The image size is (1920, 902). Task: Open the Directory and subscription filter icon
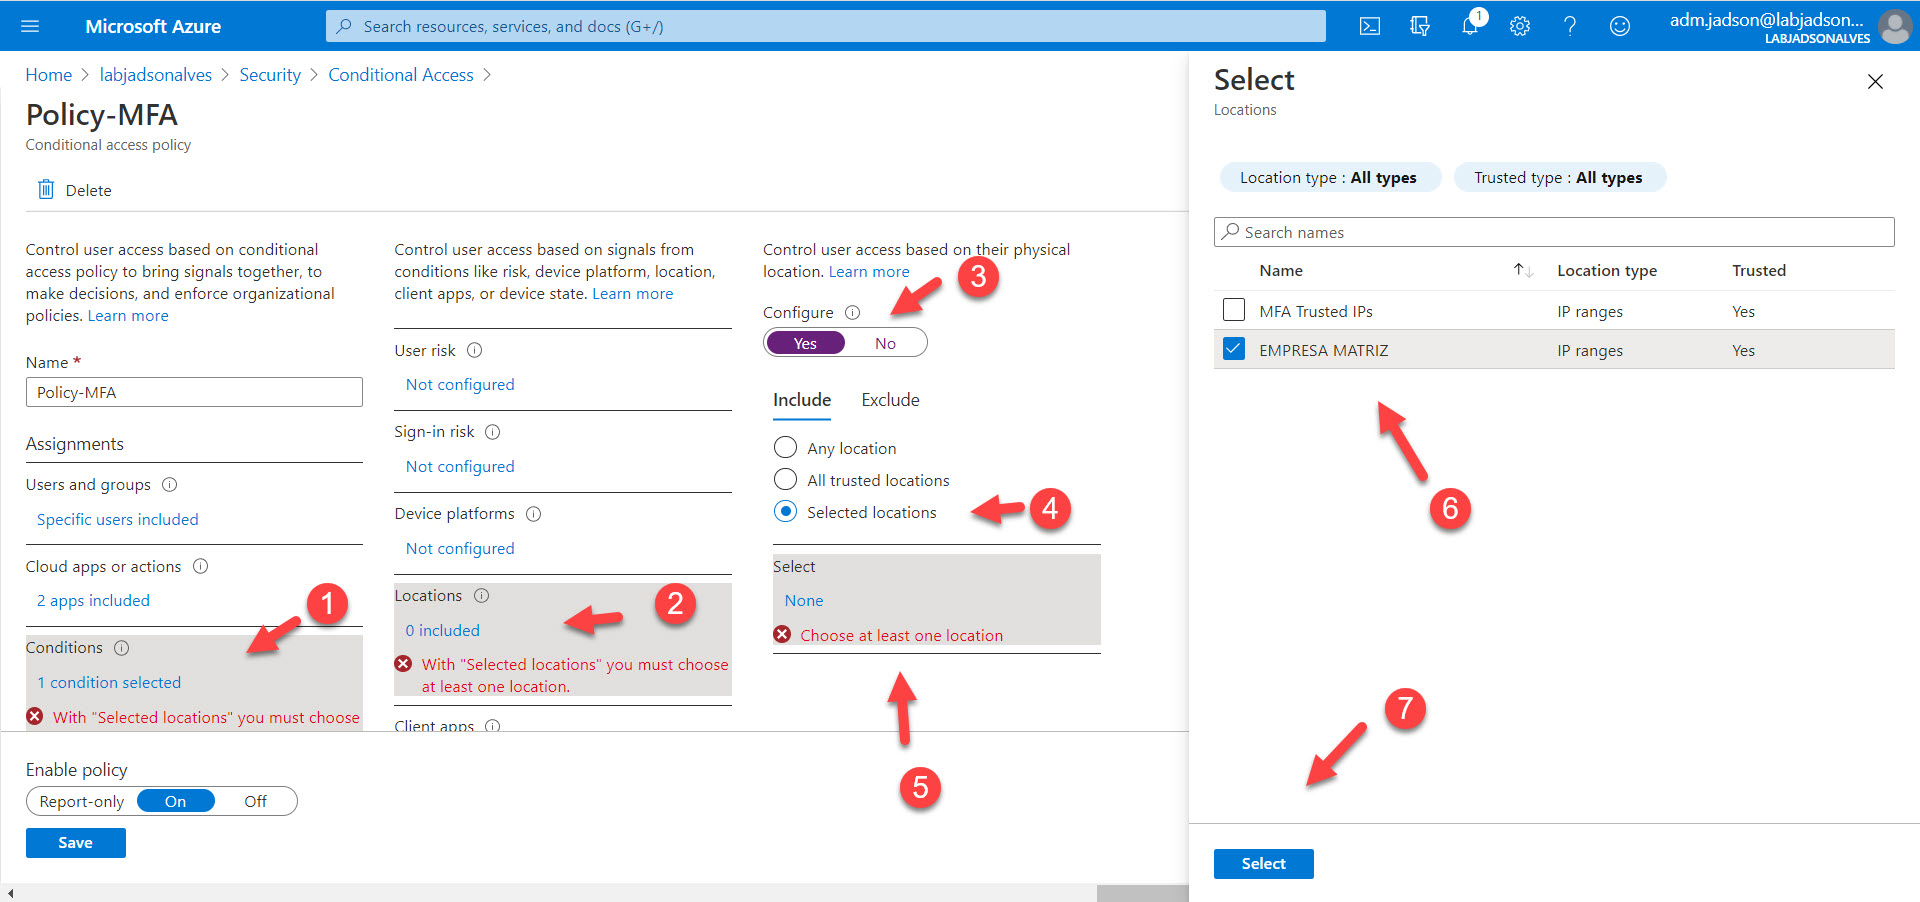[x=1420, y=26]
